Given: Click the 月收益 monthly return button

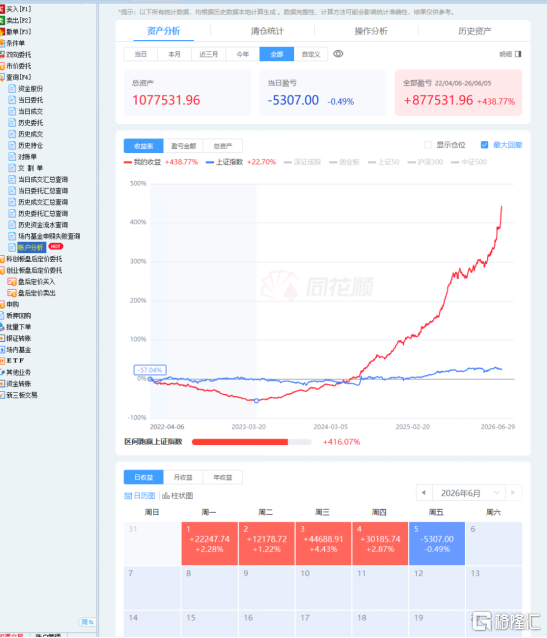Looking at the screenshot, I should point(183,477).
